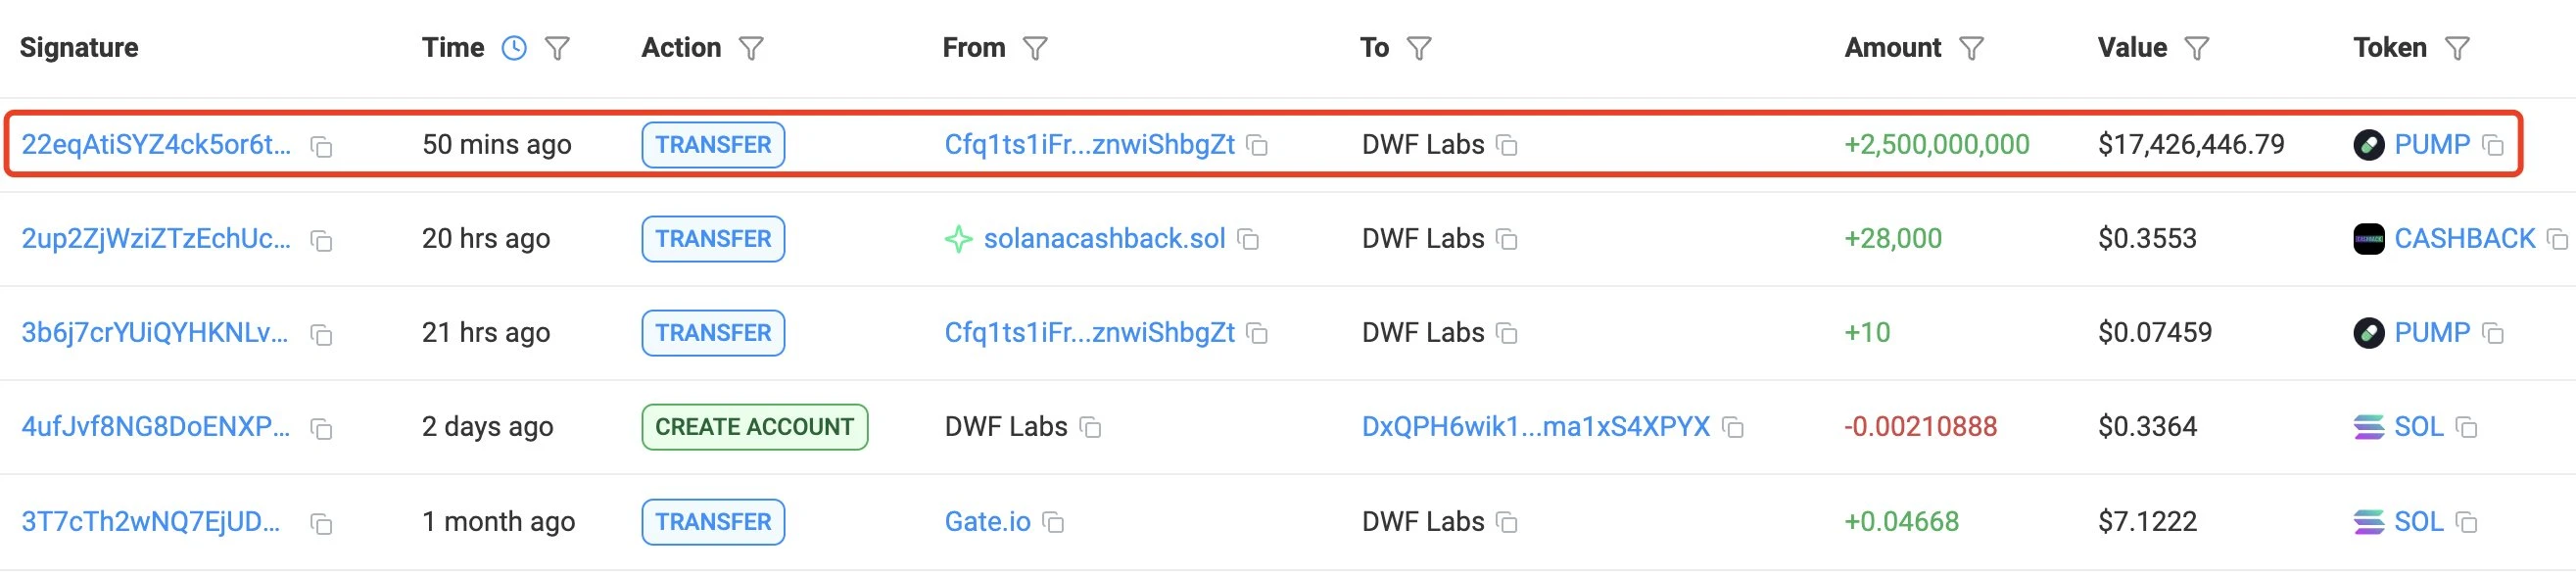This screenshot has width=2576, height=576.
Task: Copy signature 22eqAtiSYZ4ck5or6t
Action: click(321, 147)
